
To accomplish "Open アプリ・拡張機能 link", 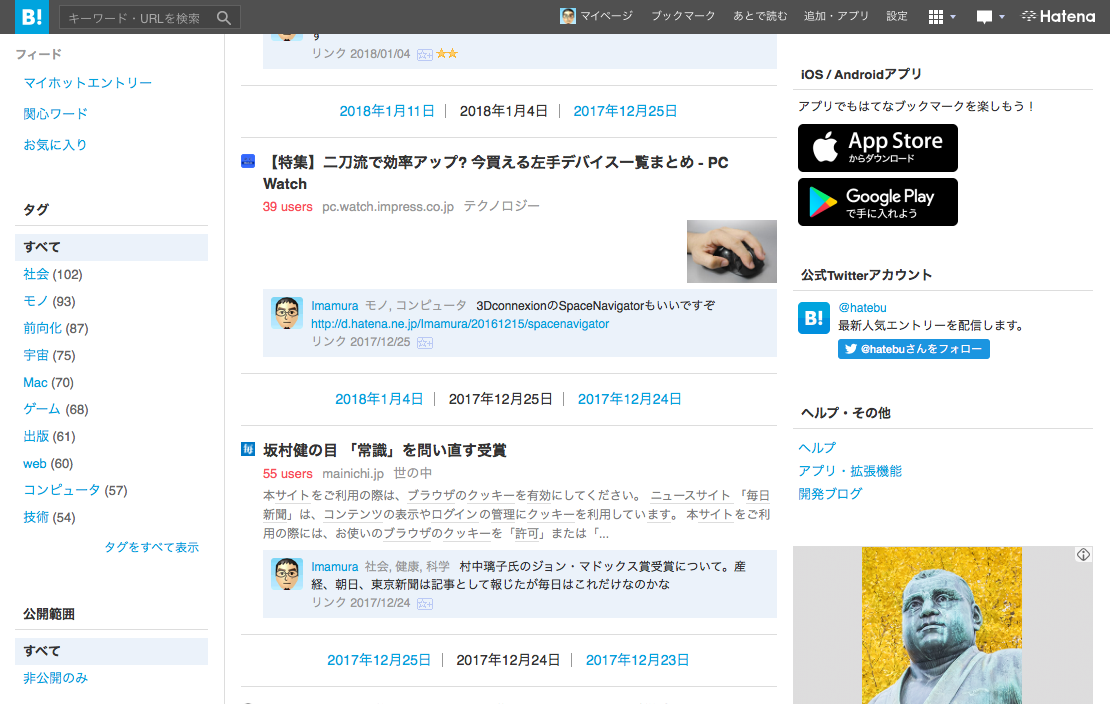I will (849, 471).
